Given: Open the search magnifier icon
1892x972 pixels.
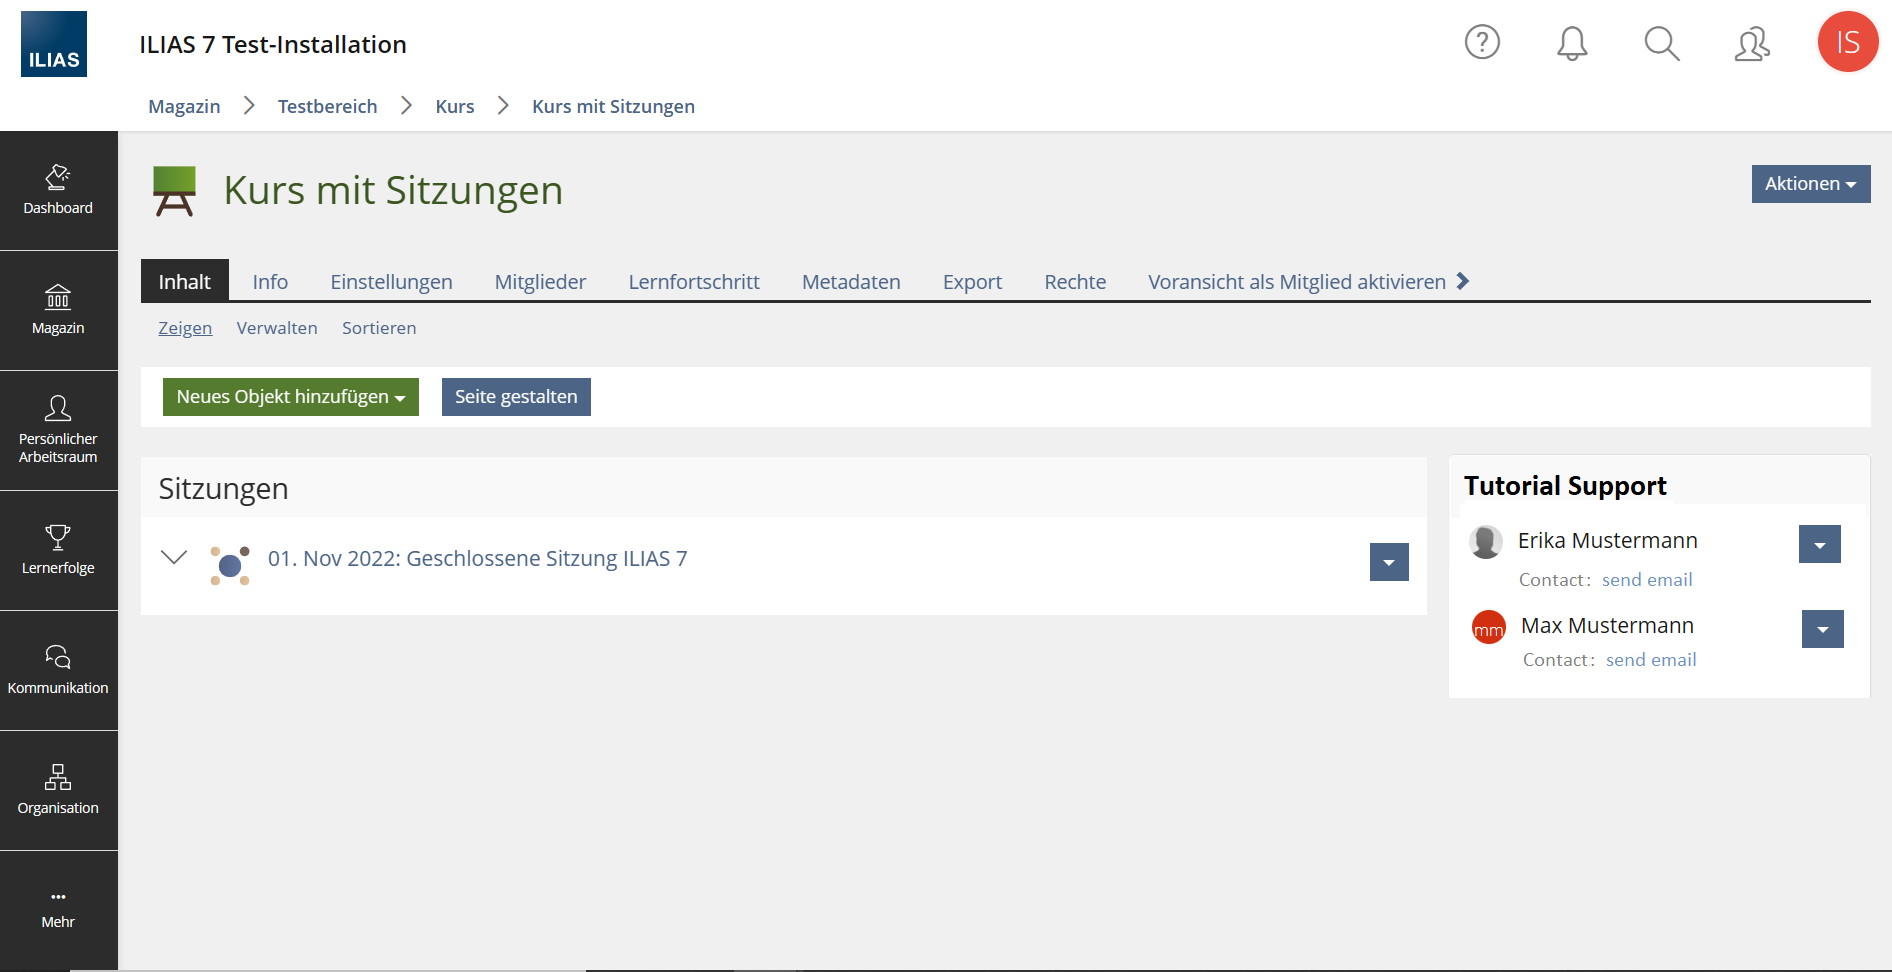Looking at the screenshot, I should click(1662, 43).
